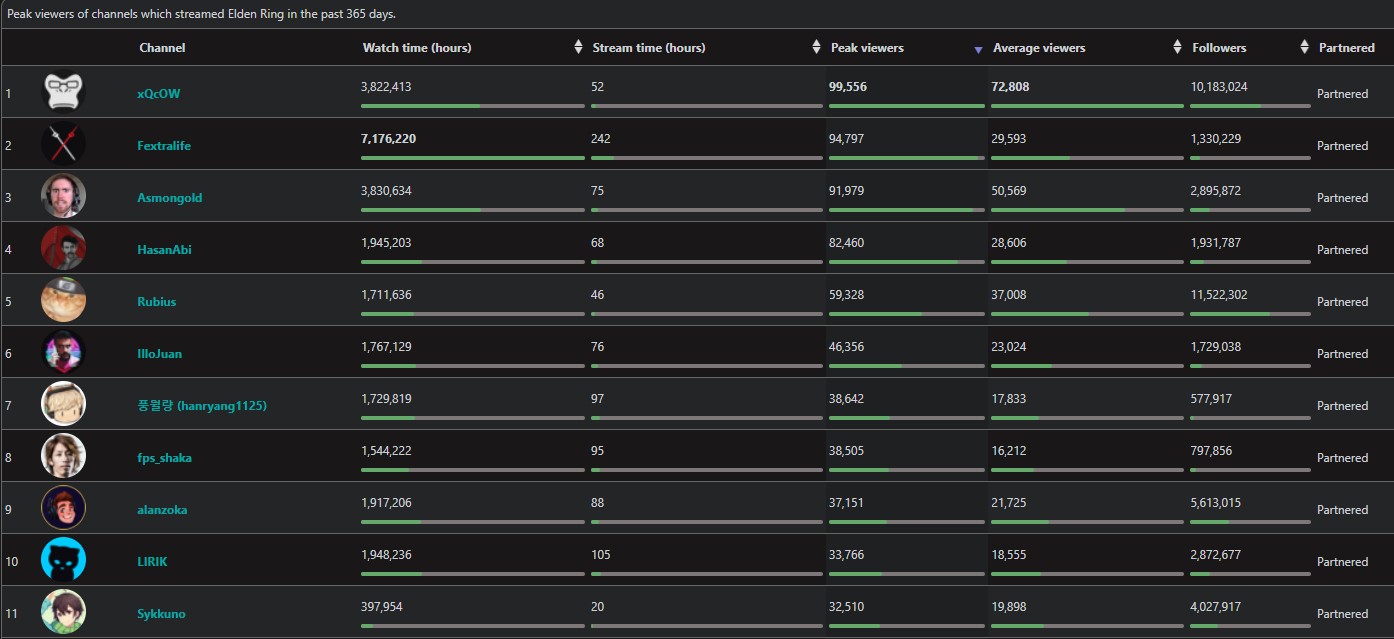Click the Elden Ring peak viewers caption
The image size is (1394, 639).
[201, 14]
